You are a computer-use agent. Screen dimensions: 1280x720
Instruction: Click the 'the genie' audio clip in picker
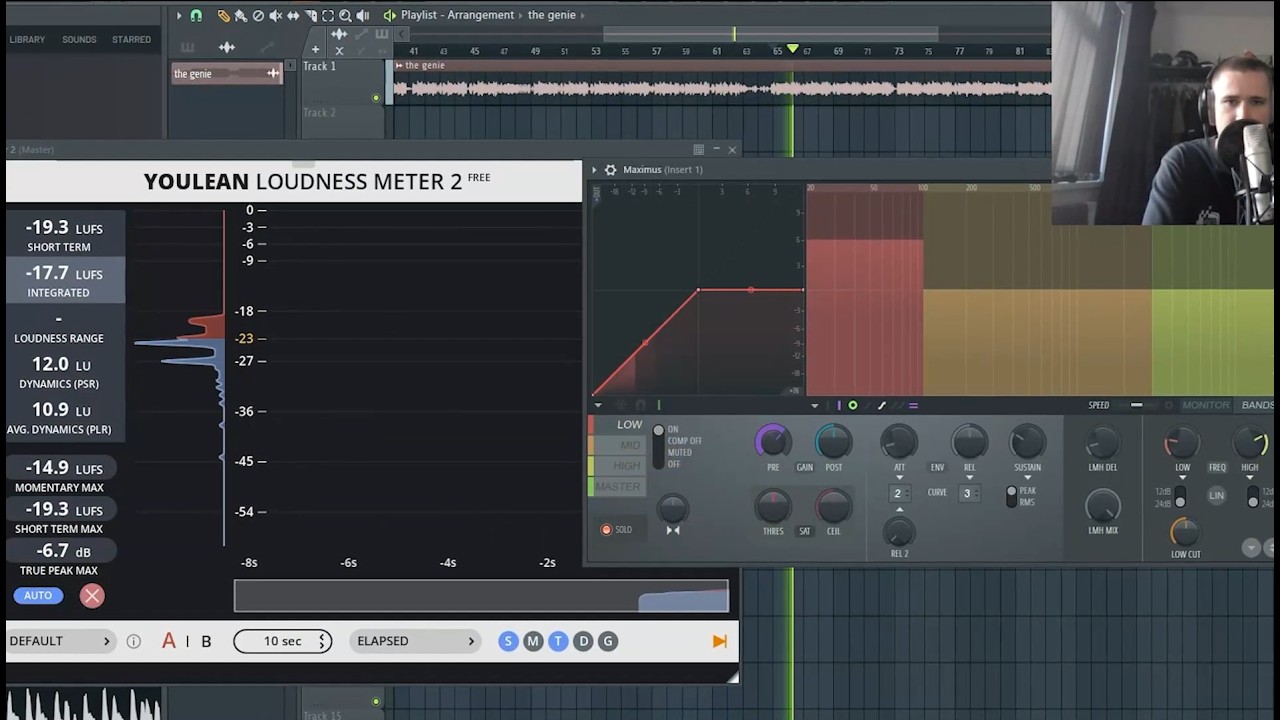[228, 73]
